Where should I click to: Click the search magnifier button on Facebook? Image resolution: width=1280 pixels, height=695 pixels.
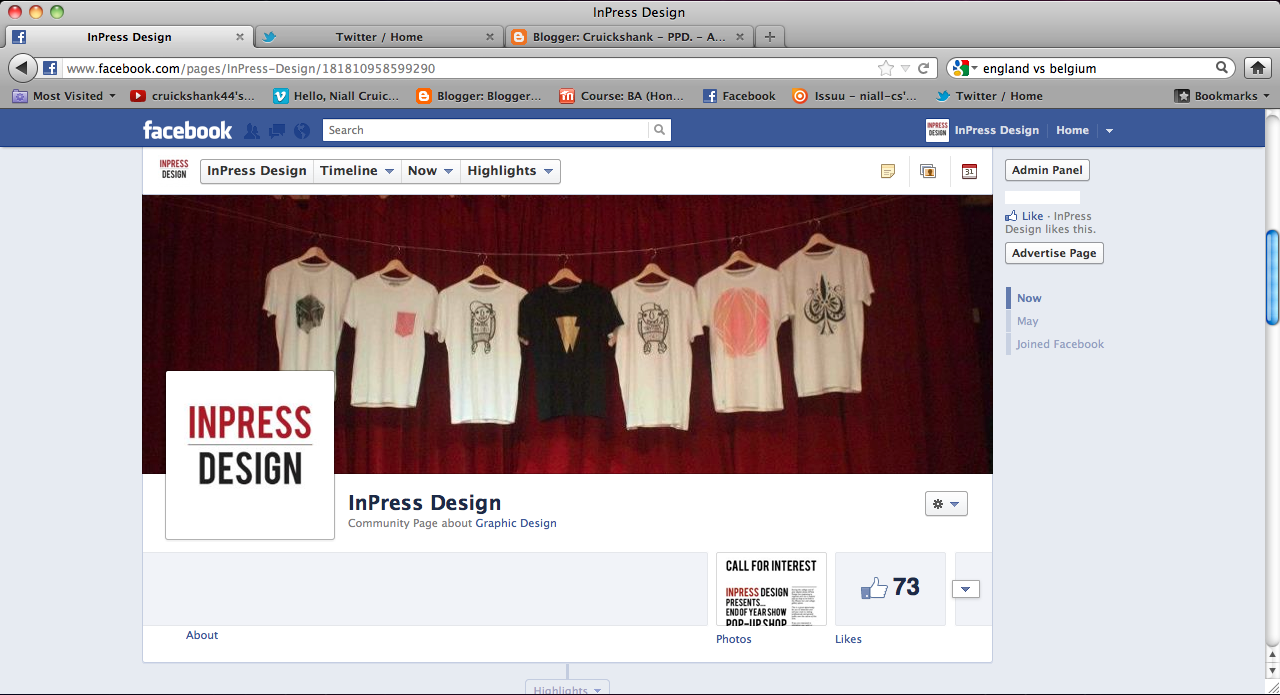pyautogui.click(x=659, y=130)
